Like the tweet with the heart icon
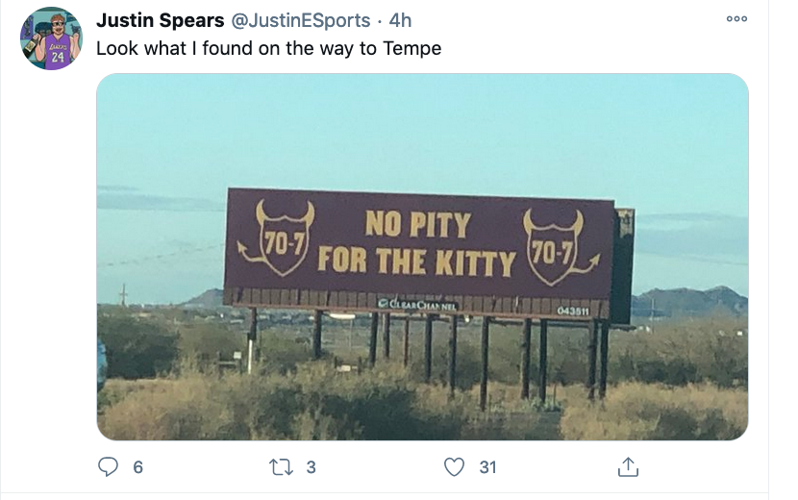The image size is (798, 500). point(454,466)
